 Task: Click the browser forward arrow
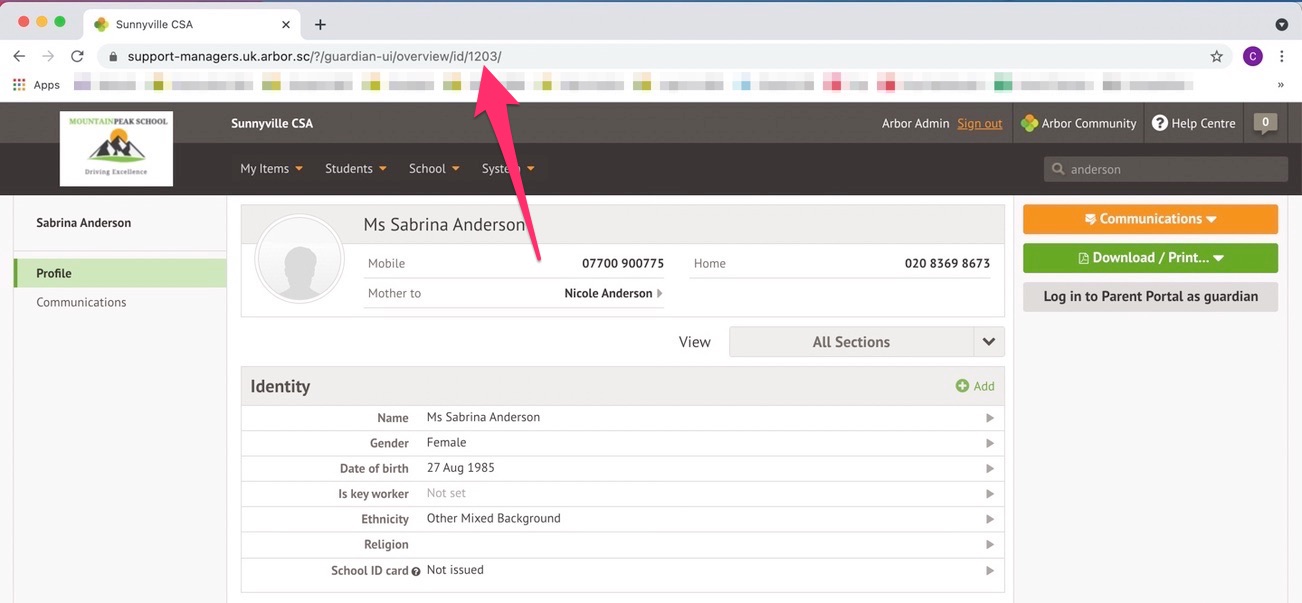48,57
